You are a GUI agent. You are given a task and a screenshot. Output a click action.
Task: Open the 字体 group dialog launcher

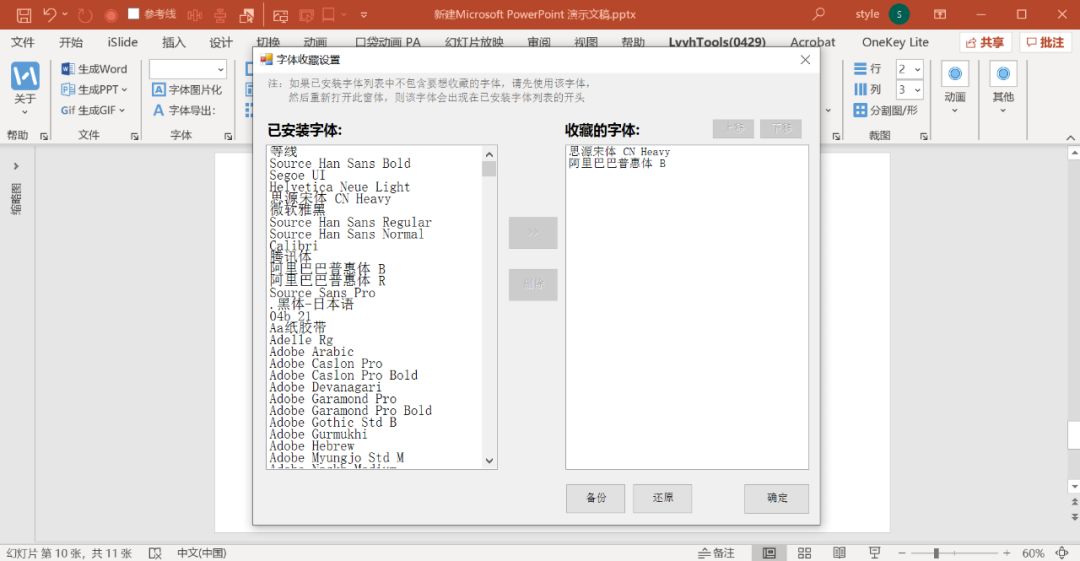click(228, 136)
